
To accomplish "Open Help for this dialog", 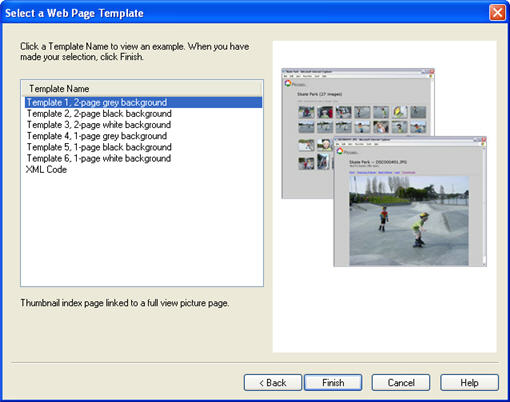I will point(469,383).
